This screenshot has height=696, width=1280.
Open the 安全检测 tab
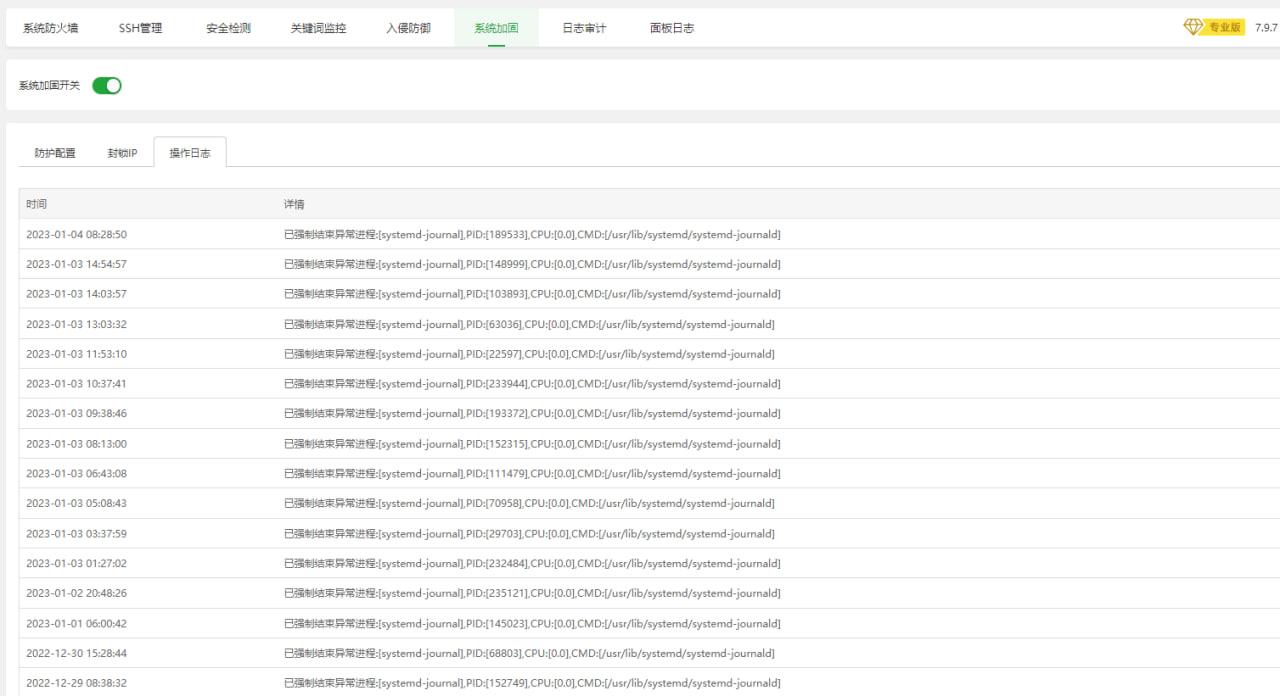pos(228,28)
